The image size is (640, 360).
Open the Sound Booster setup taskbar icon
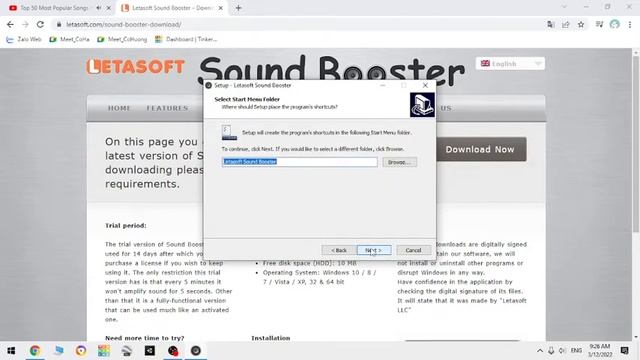point(196,351)
